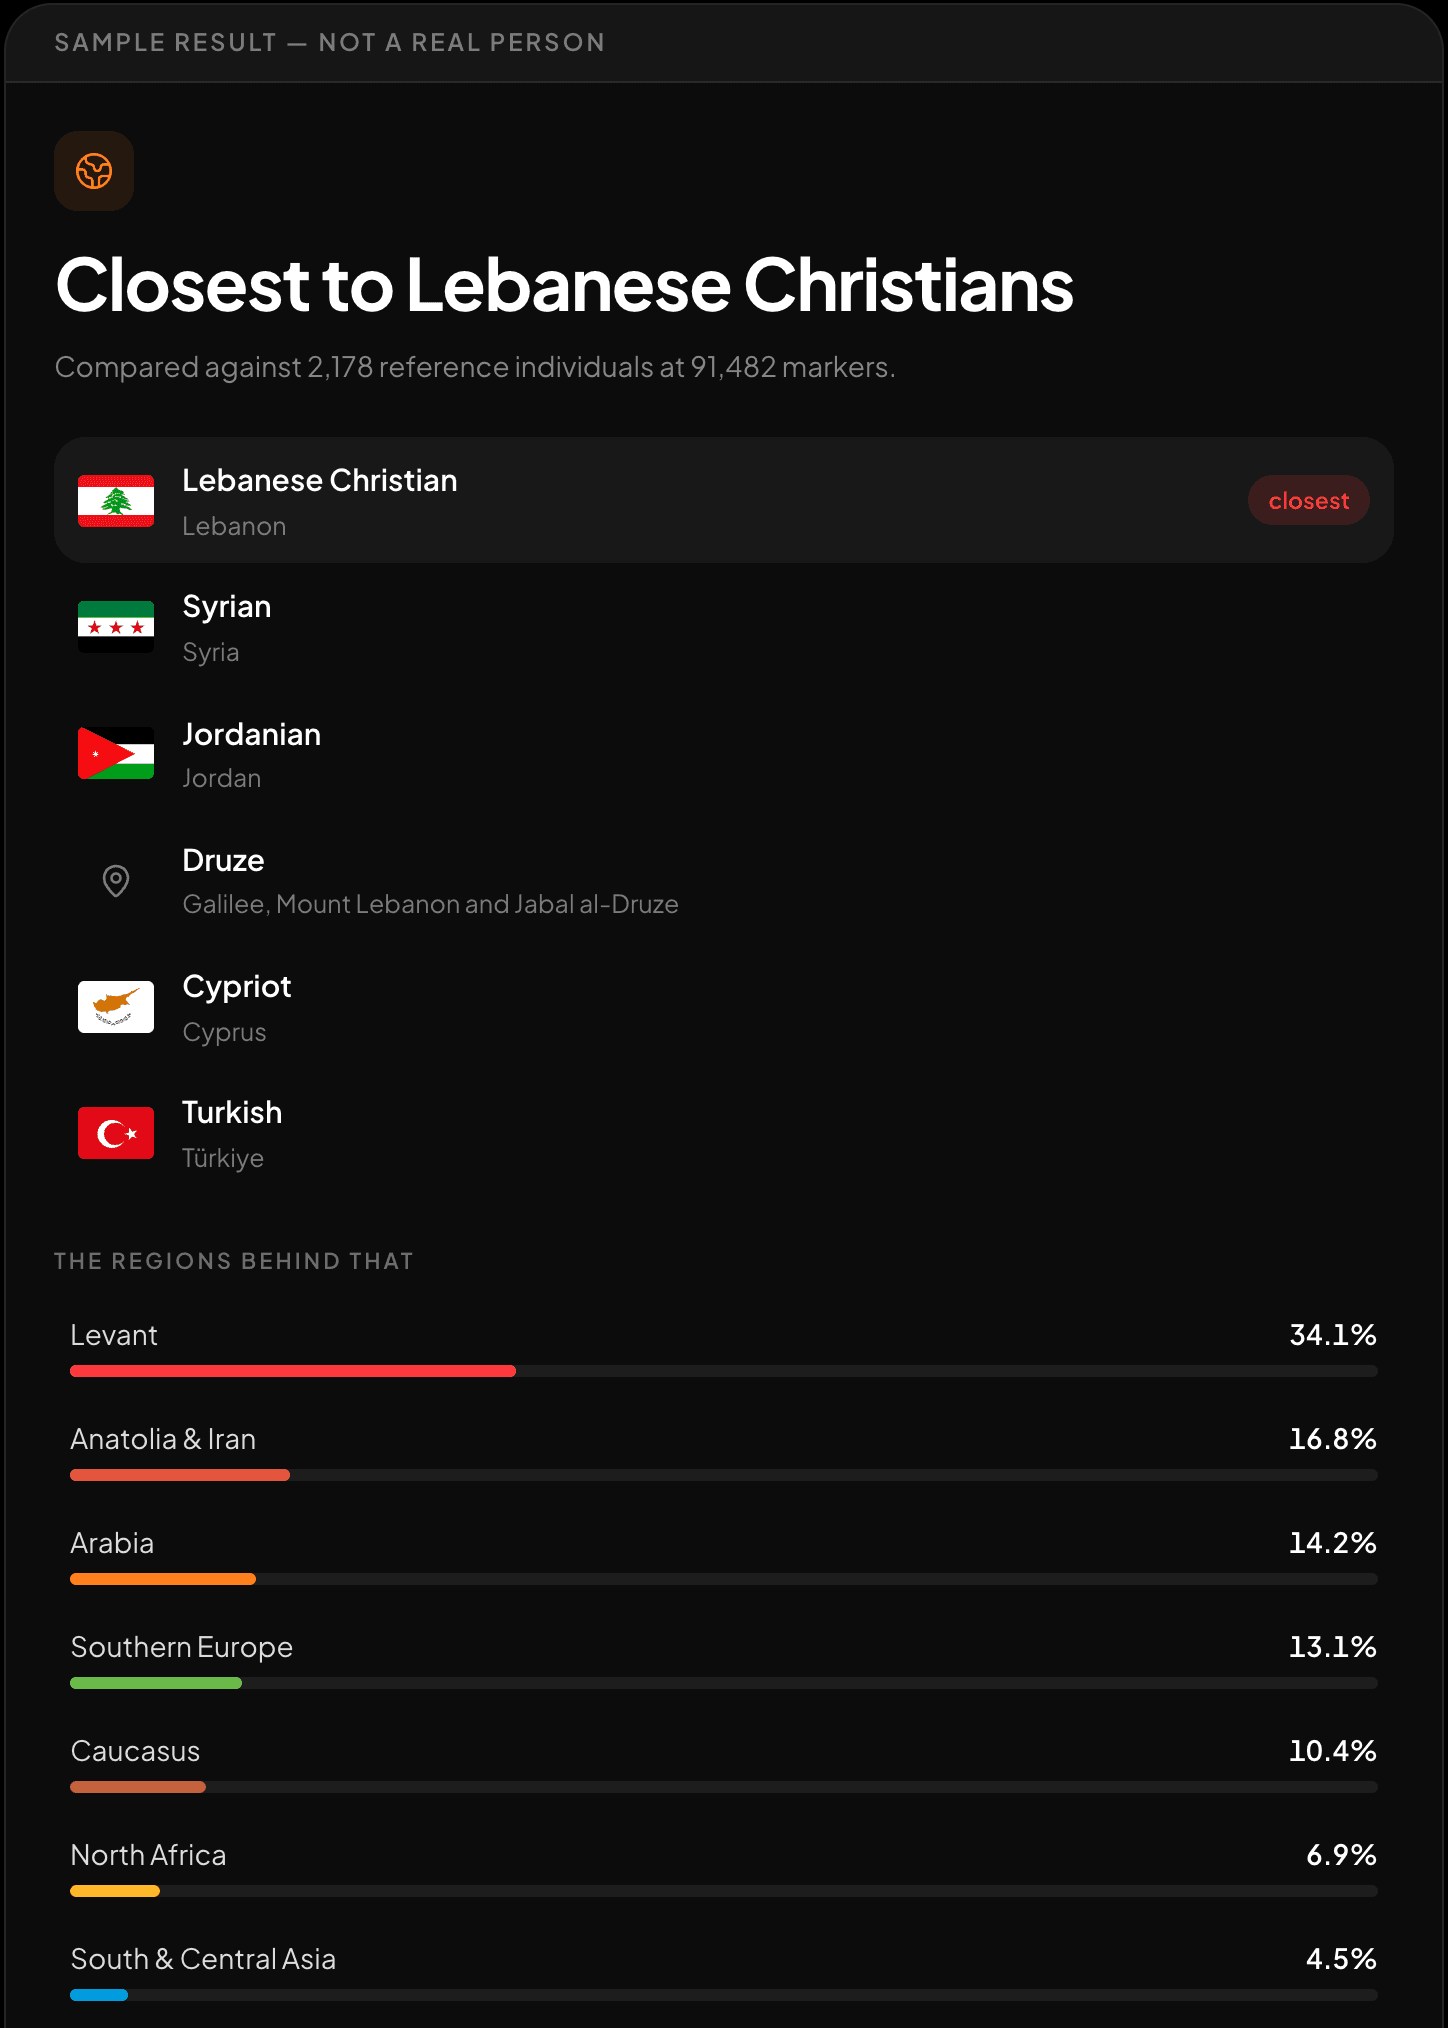Click the Anatolia & Iran bar

pyautogui.click(x=180, y=1475)
